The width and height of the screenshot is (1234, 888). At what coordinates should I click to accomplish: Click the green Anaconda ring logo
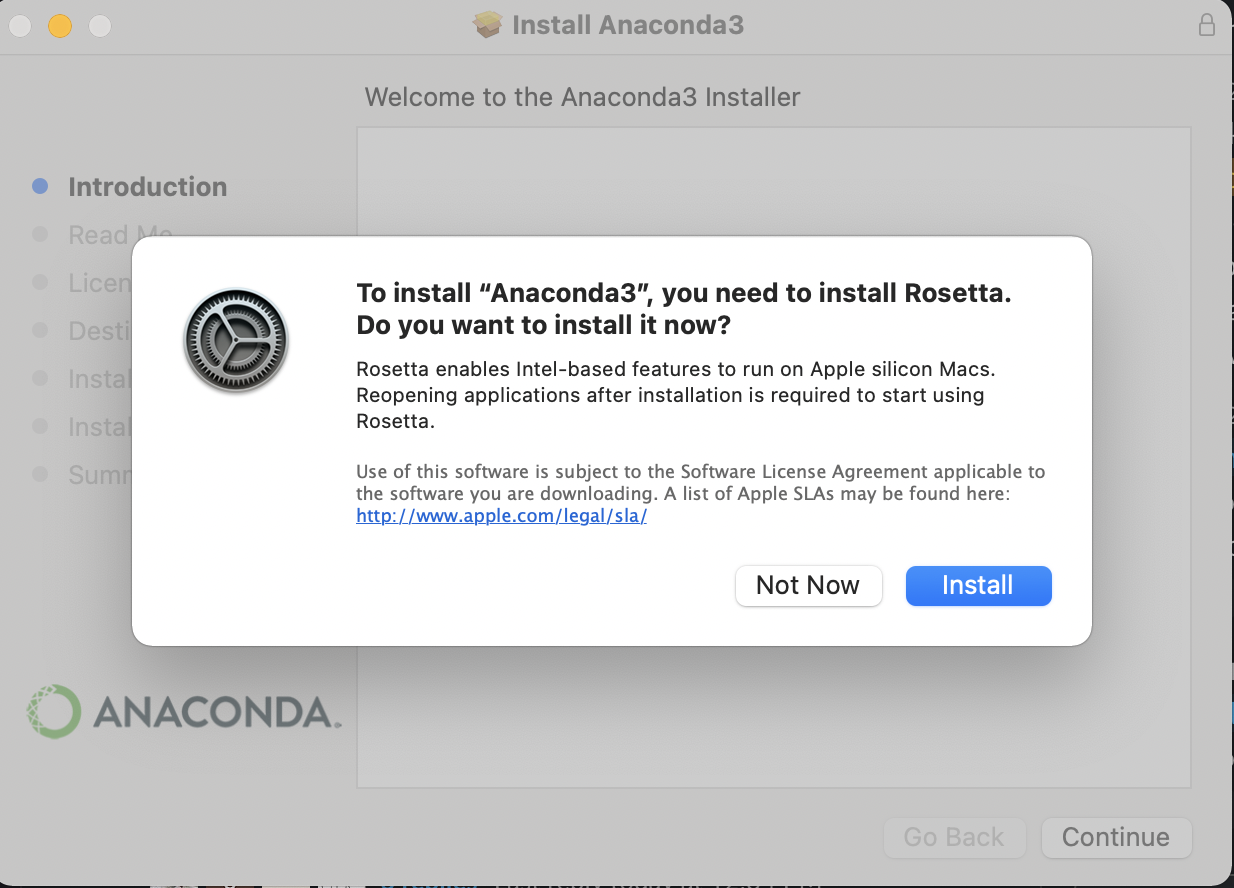(x=53, y=712)
